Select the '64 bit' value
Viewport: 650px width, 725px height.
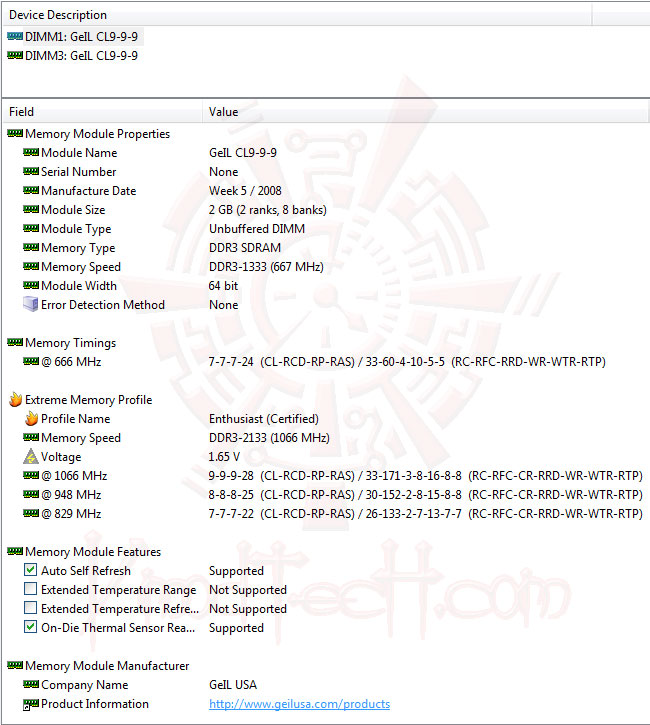point(223,286)
